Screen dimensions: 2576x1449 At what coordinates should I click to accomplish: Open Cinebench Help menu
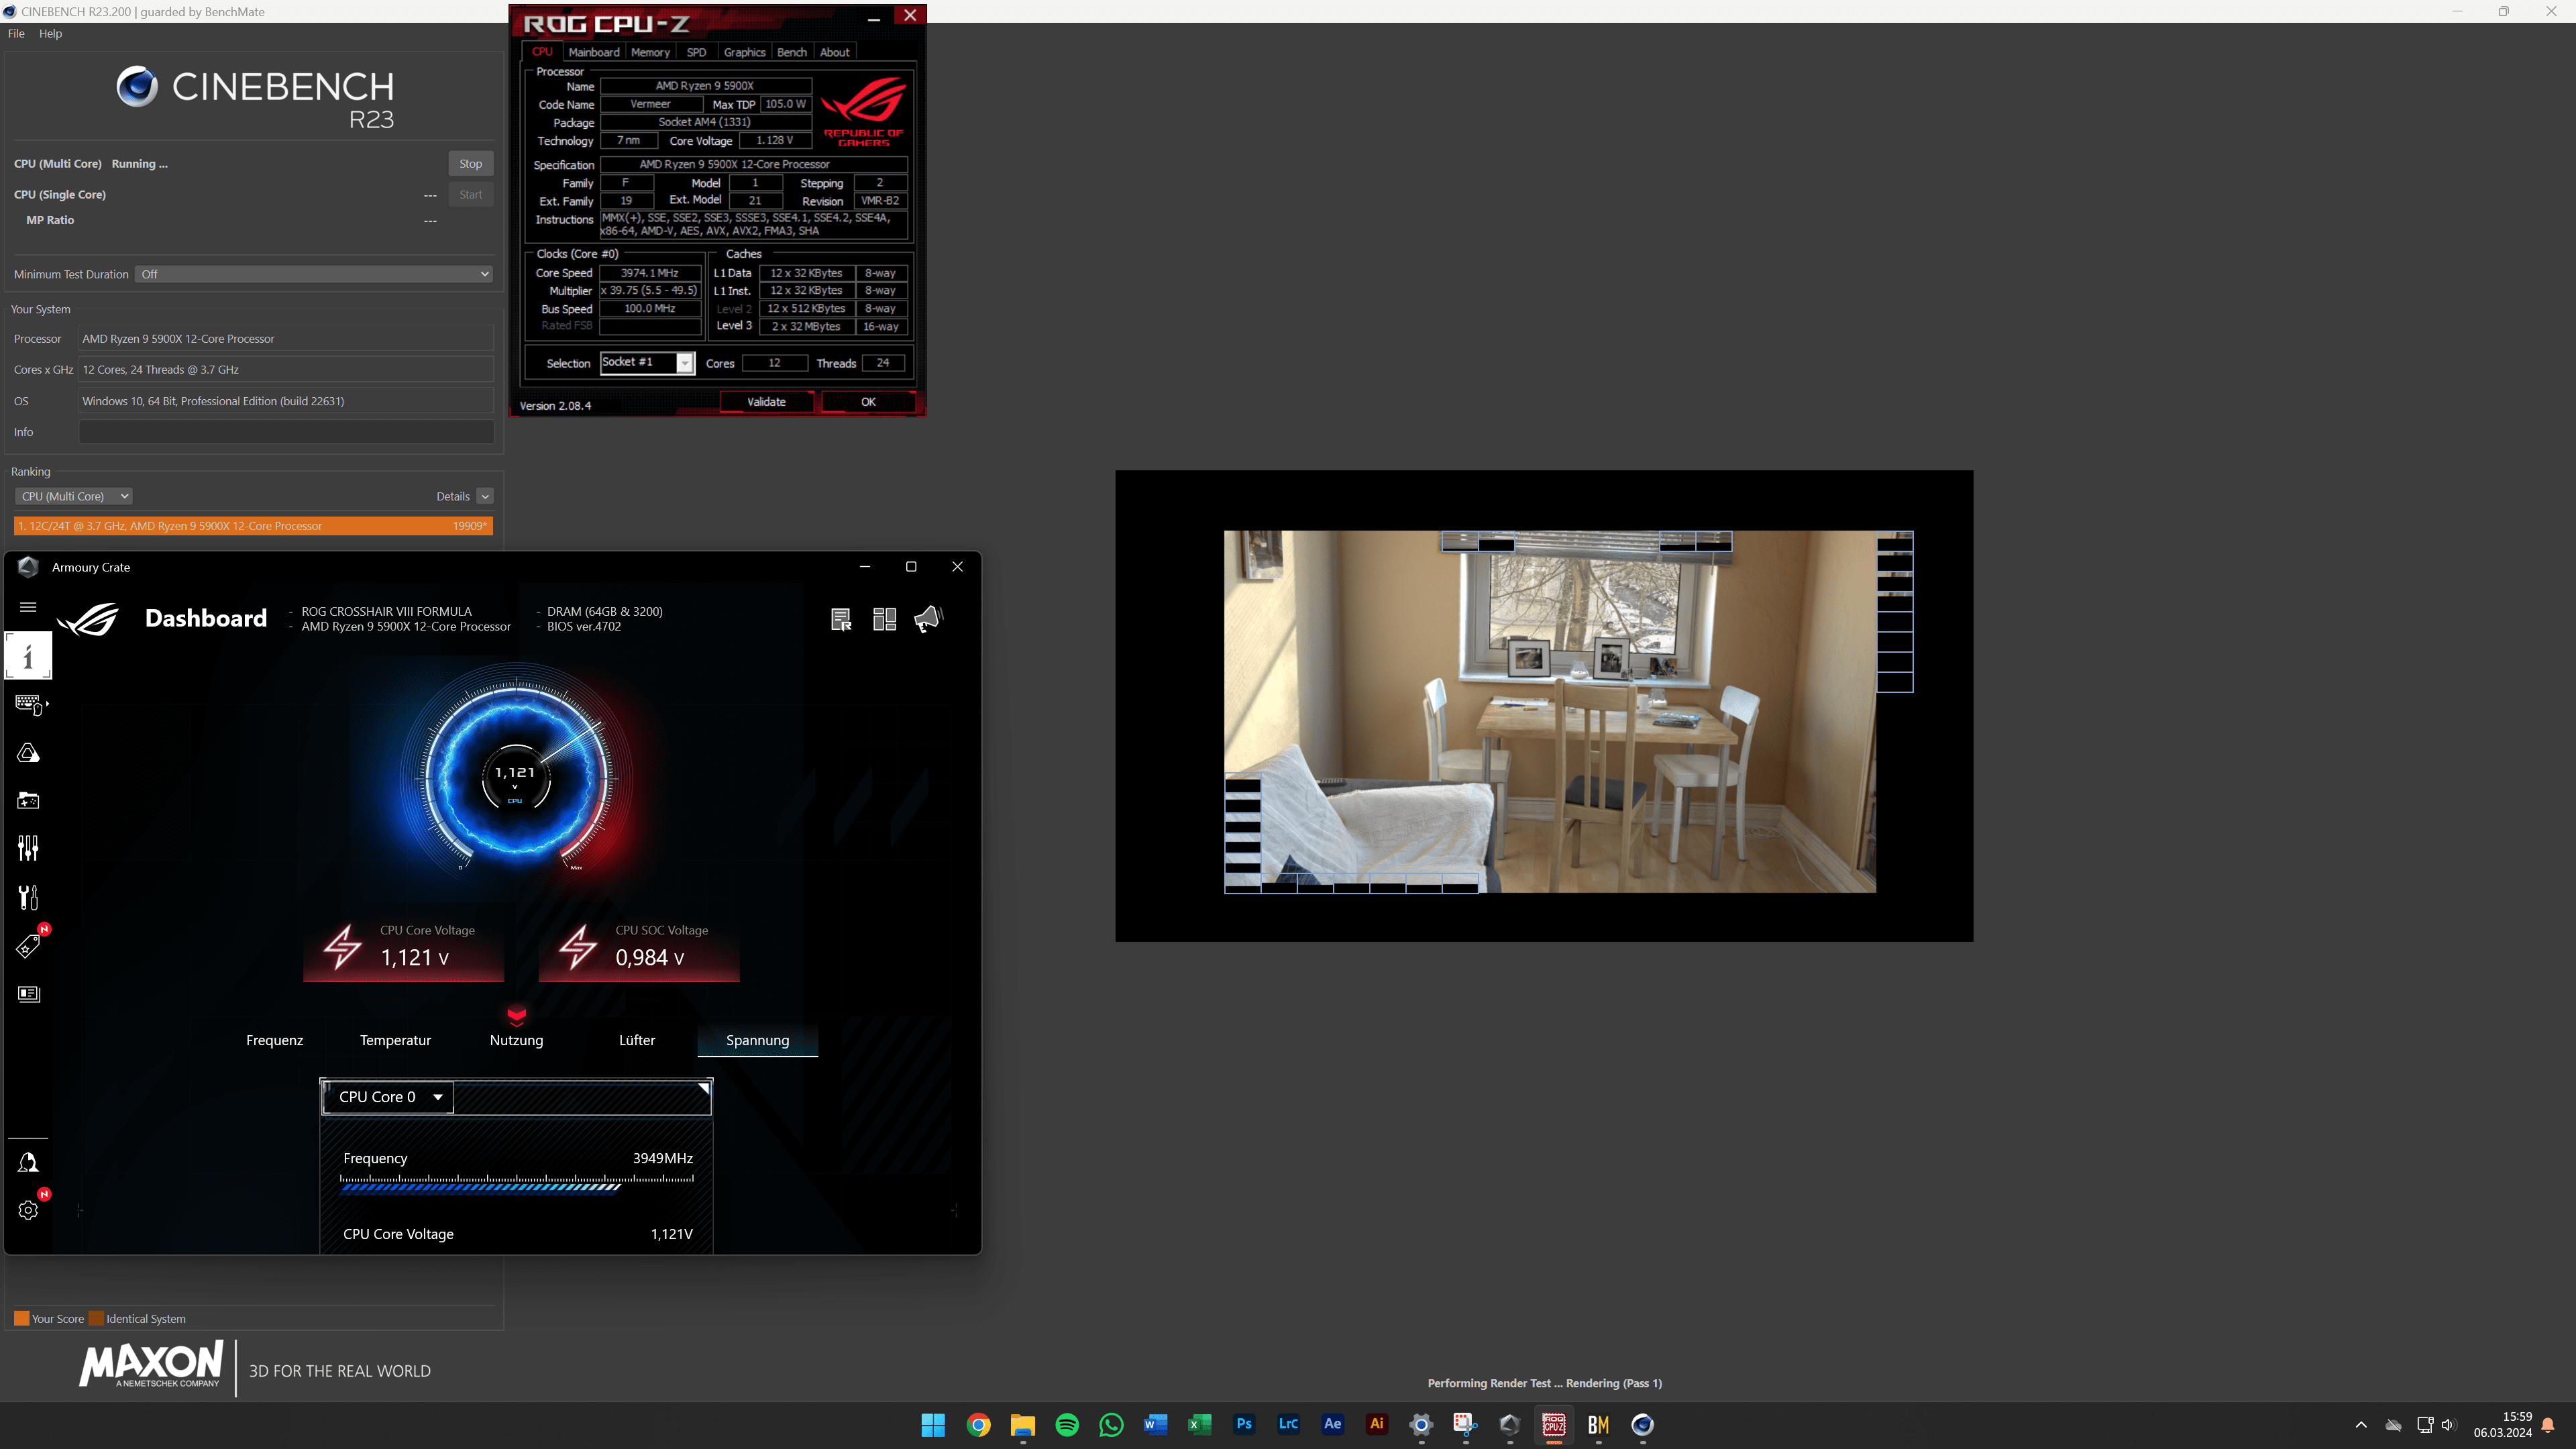click(x=50, y=33)
